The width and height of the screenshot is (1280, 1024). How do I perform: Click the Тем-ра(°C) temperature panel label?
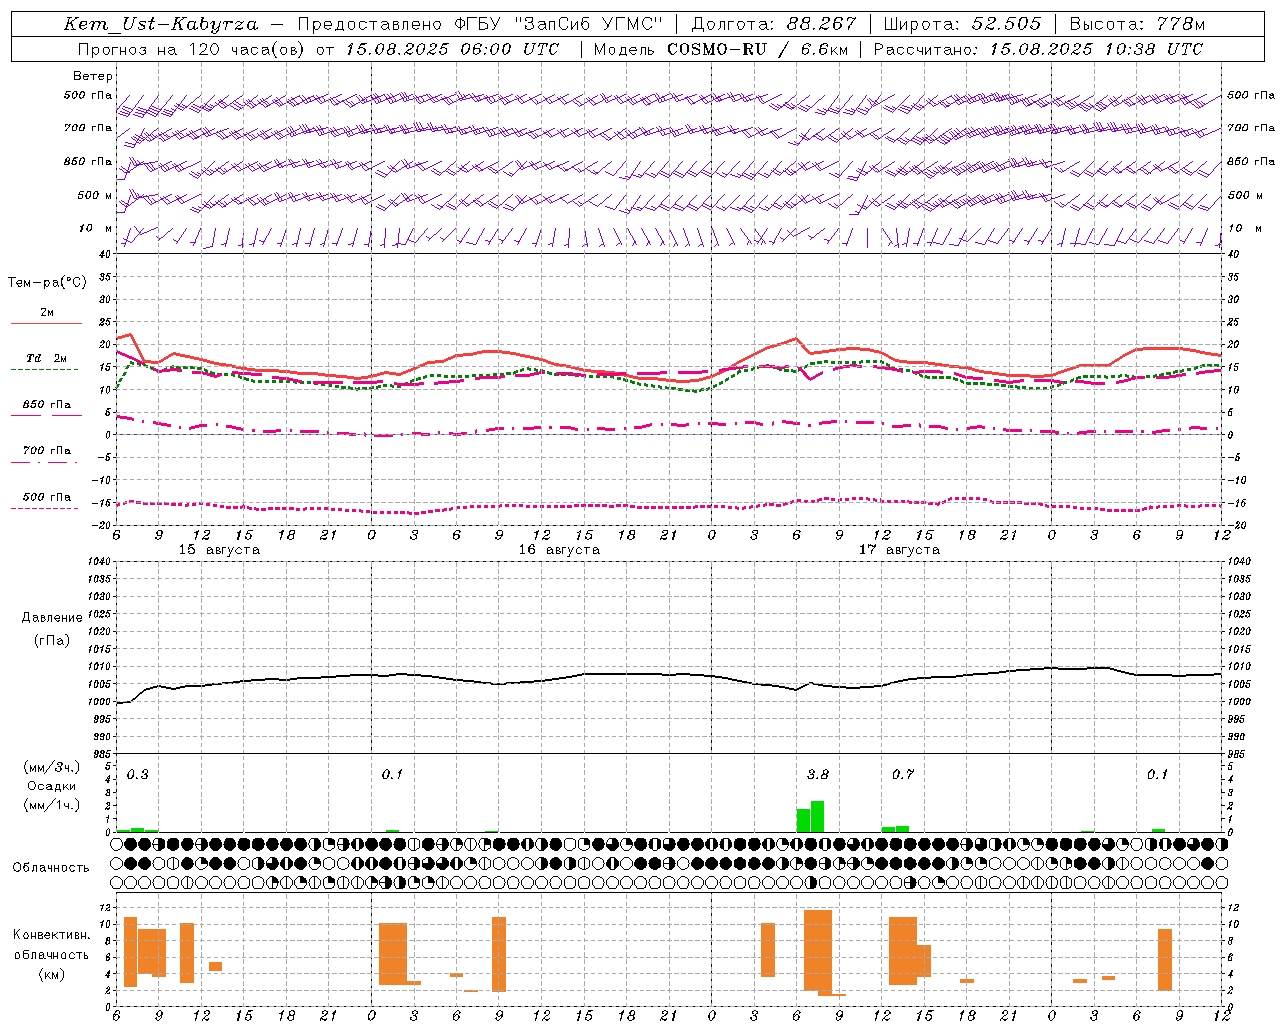pyautogui.click(x=47, y=283)
